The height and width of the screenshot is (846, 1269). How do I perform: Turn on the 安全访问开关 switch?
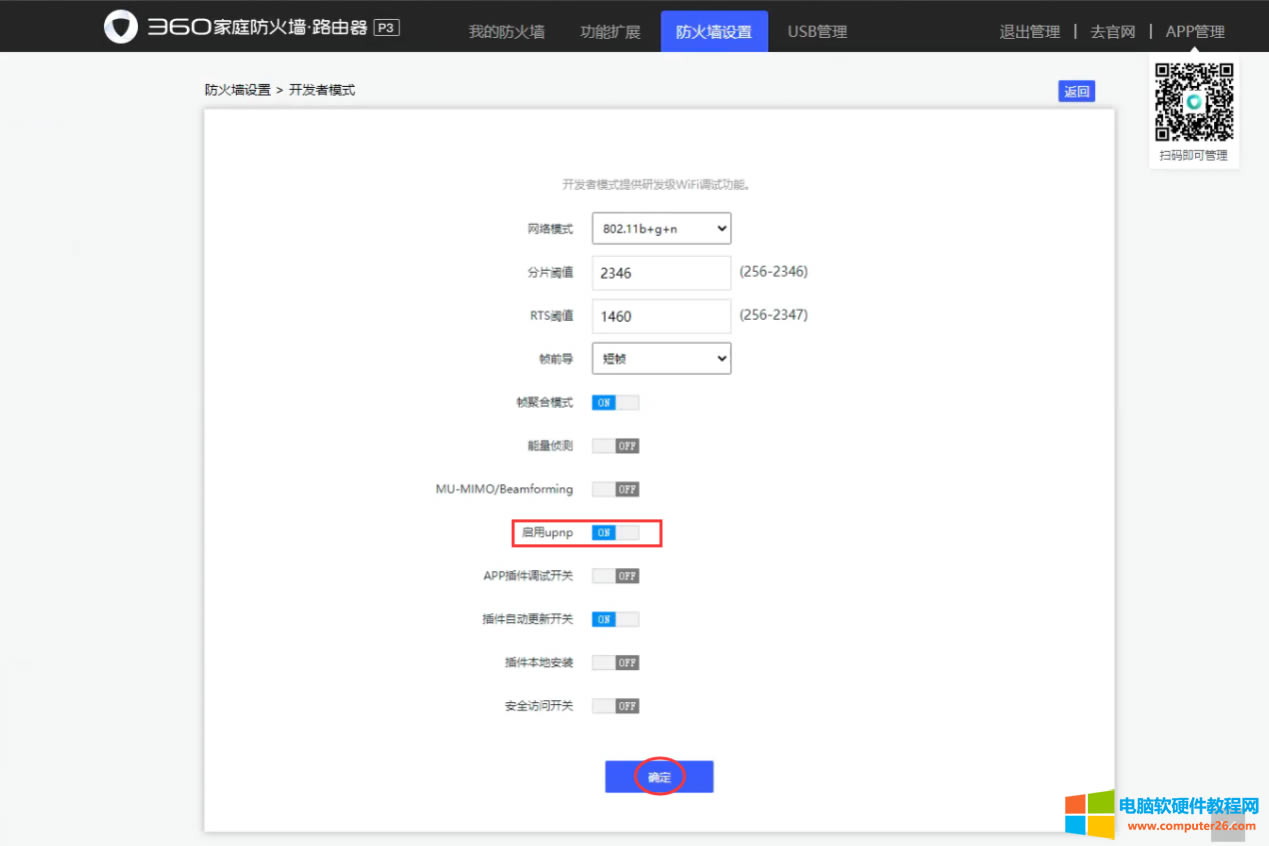(615, 705)
